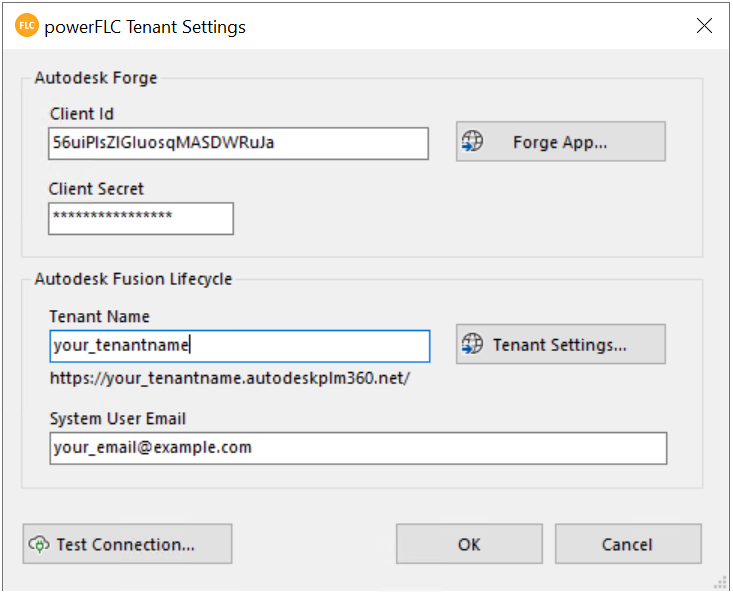Select the Tenant Name input box
This screenshot has width=733, height=595.
pyautogui.click(x=239, y=346)
